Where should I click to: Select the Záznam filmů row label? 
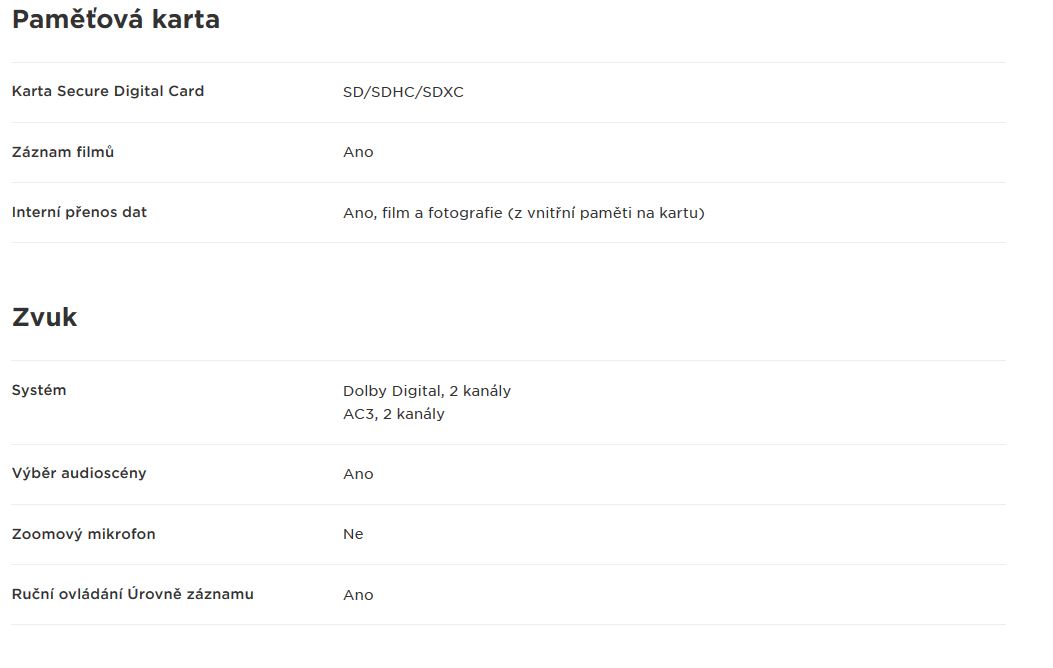pyautogui.click(x=63, y=152)
